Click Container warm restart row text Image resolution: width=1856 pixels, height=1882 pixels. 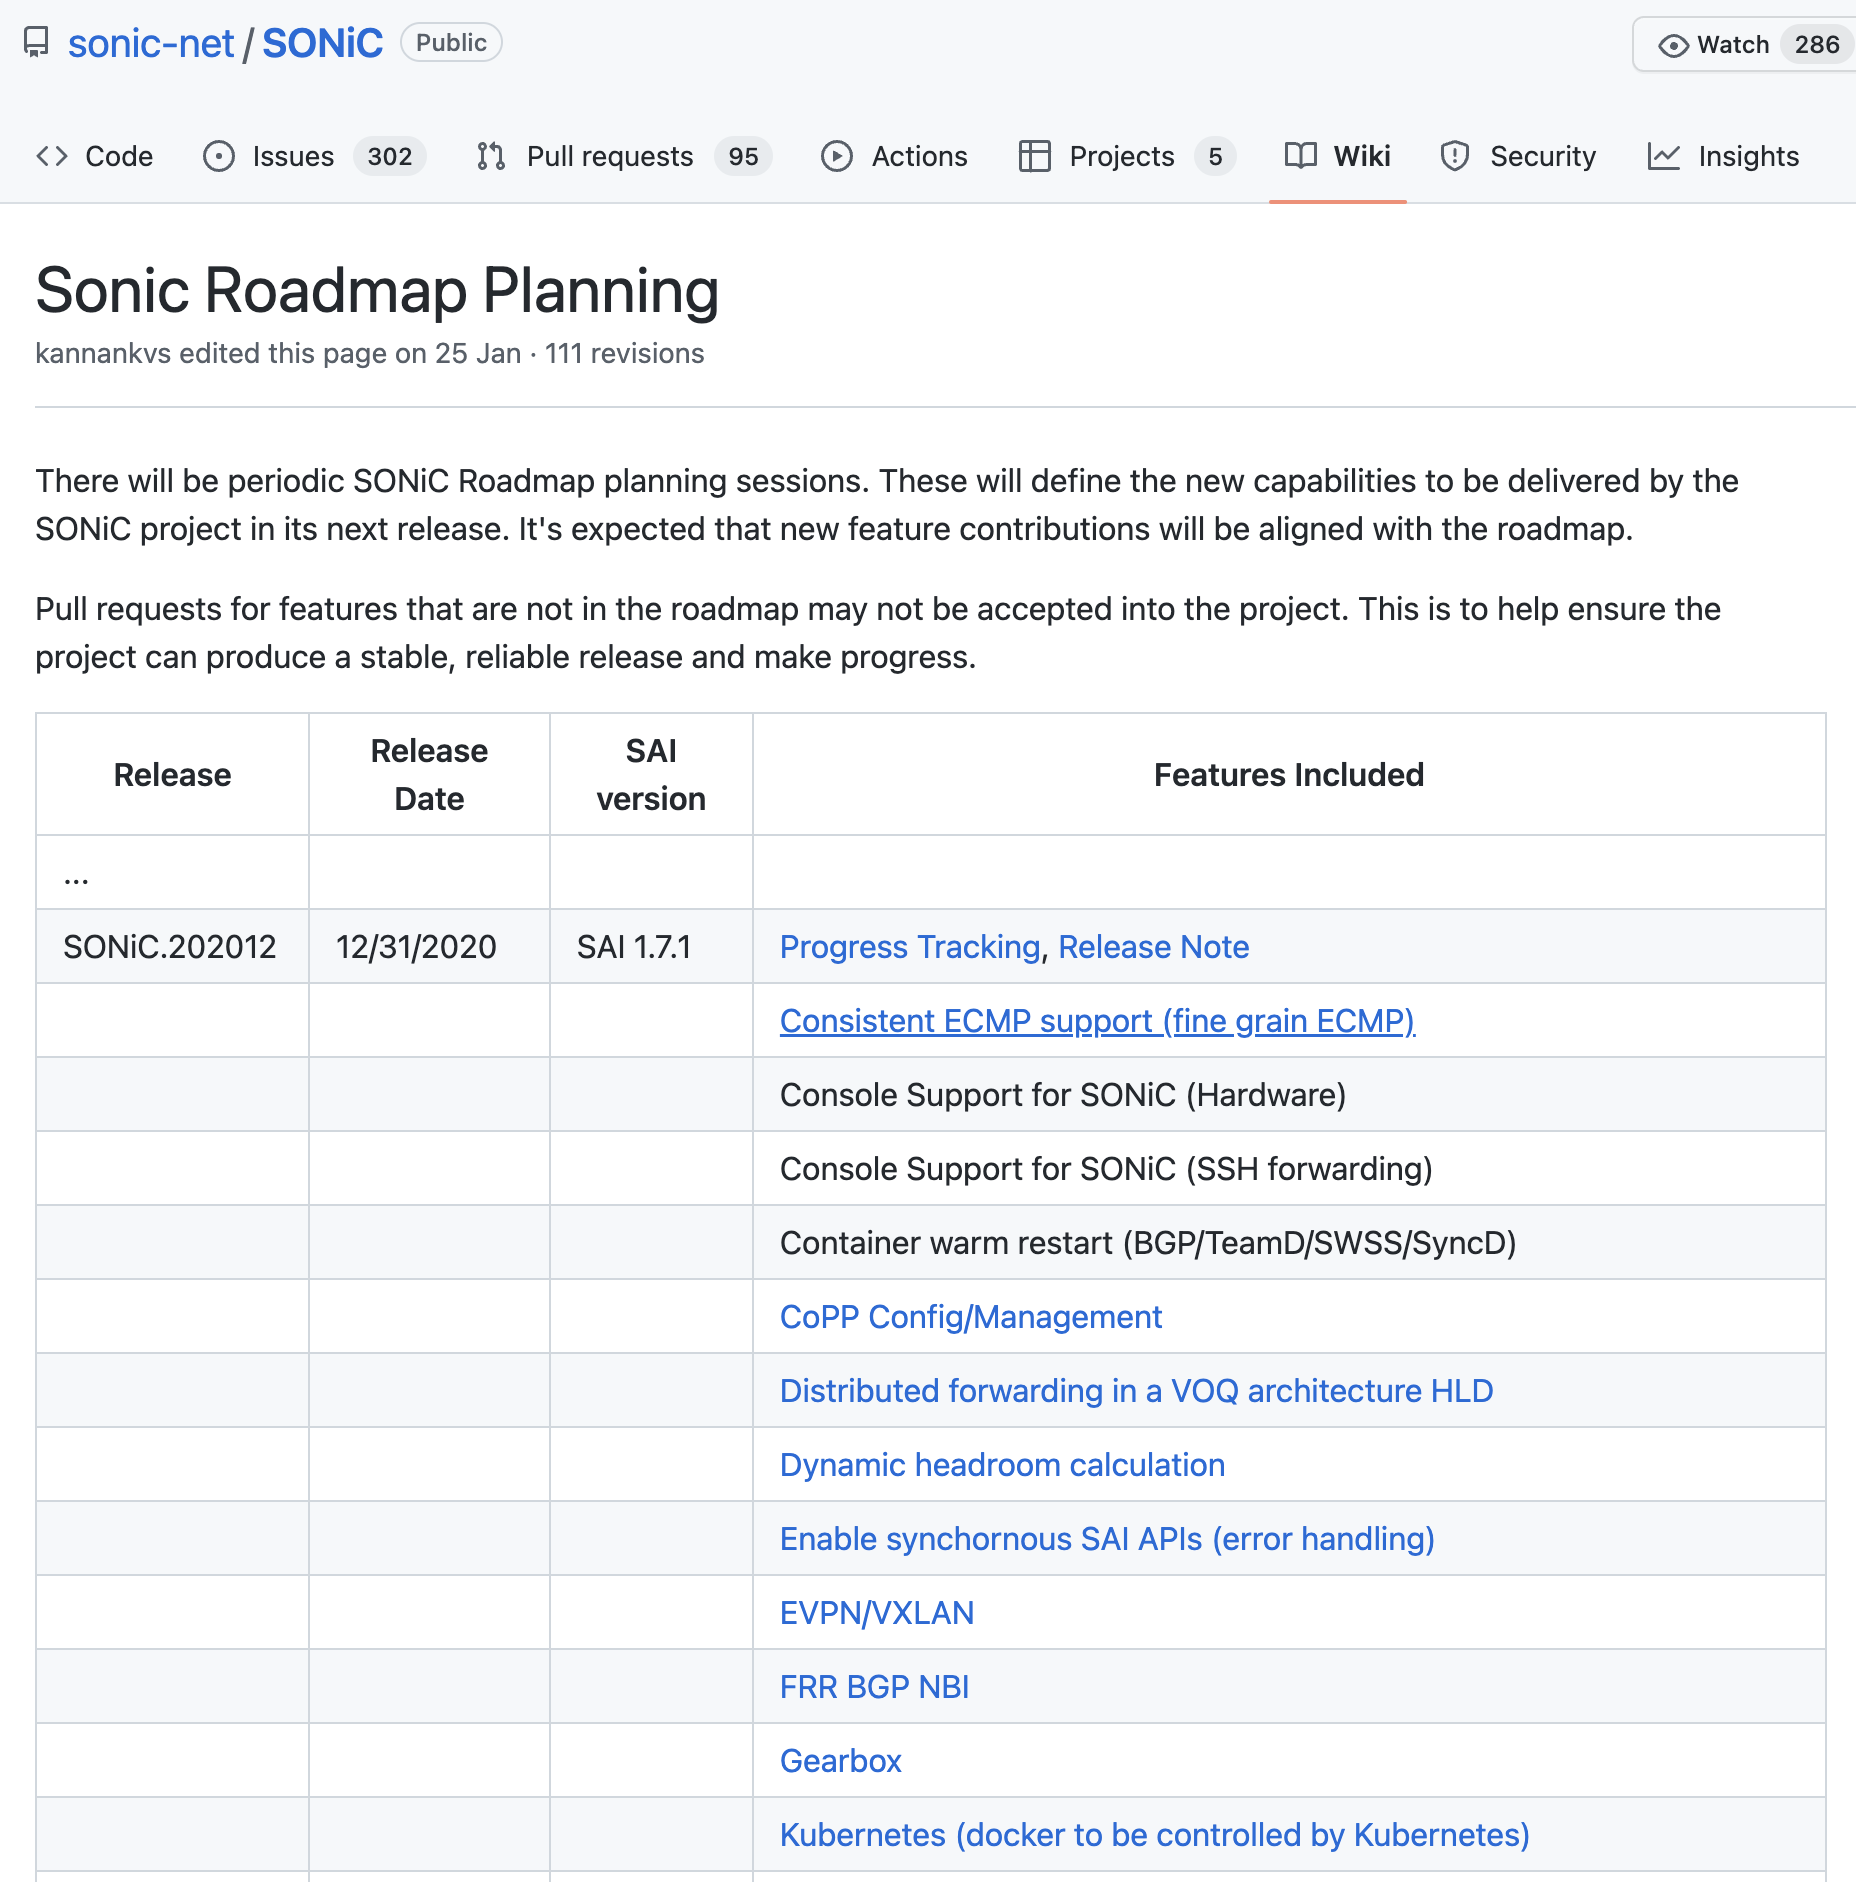[x=1148, y=1242]
